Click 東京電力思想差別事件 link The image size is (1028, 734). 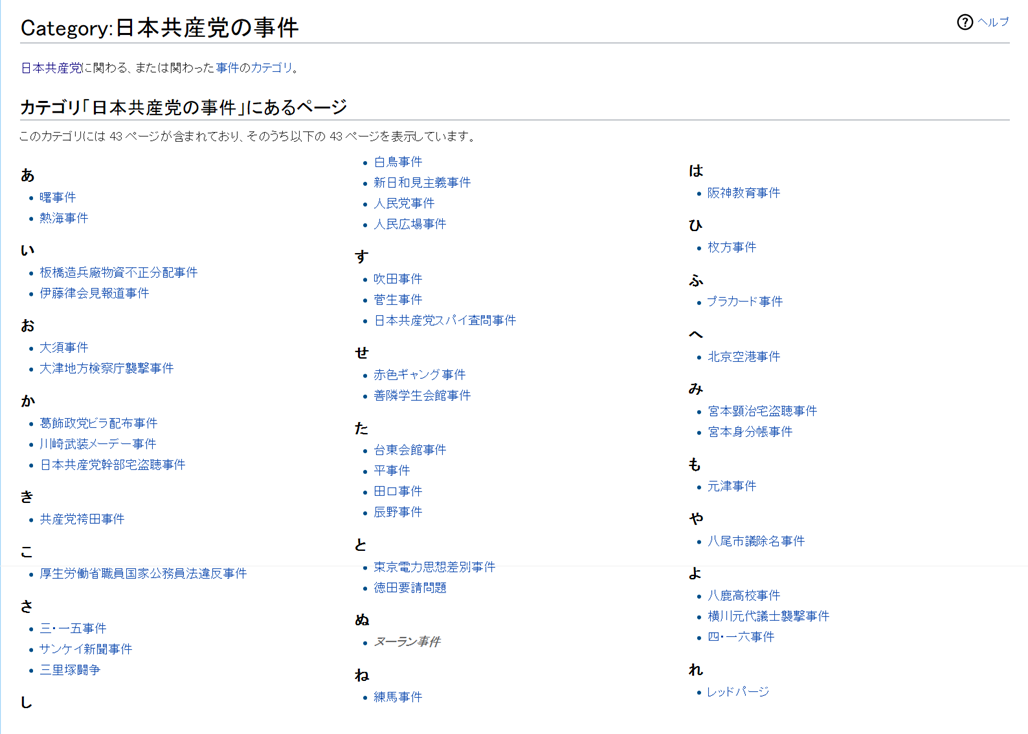click(x=434, y=567)
